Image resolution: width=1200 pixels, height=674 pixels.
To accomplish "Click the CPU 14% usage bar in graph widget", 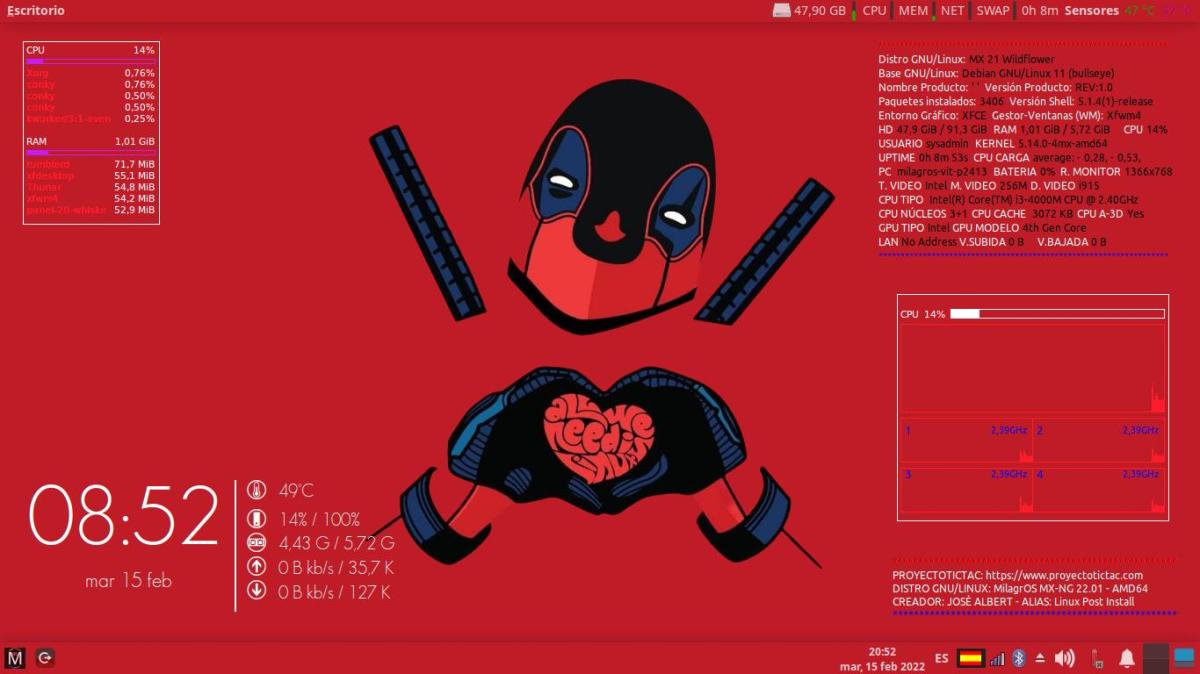I will (1057, 314).
